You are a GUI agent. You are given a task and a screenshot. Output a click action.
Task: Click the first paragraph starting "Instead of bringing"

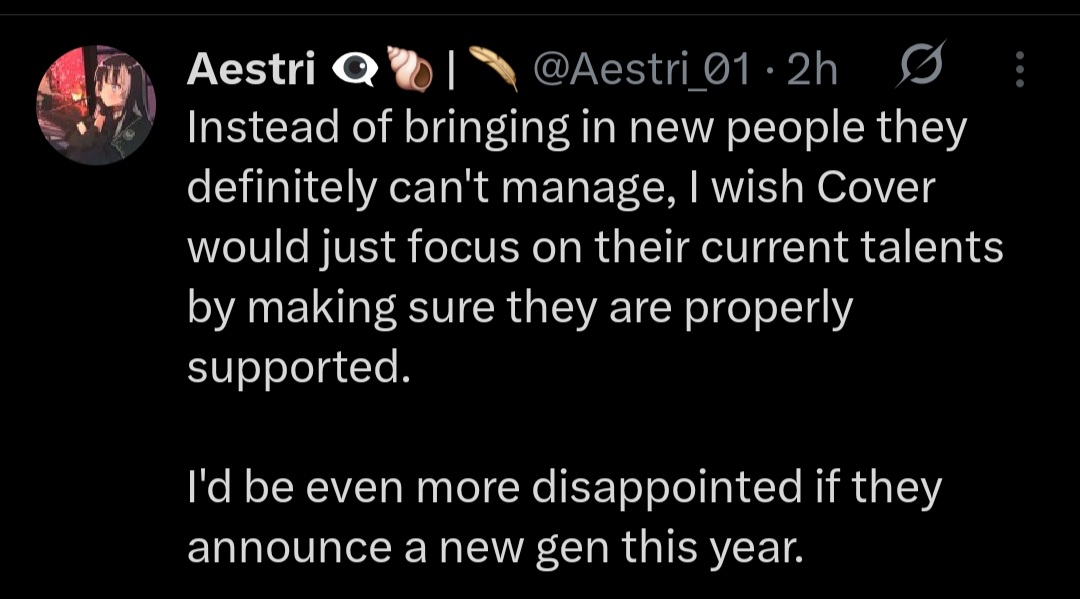[595, 246]
